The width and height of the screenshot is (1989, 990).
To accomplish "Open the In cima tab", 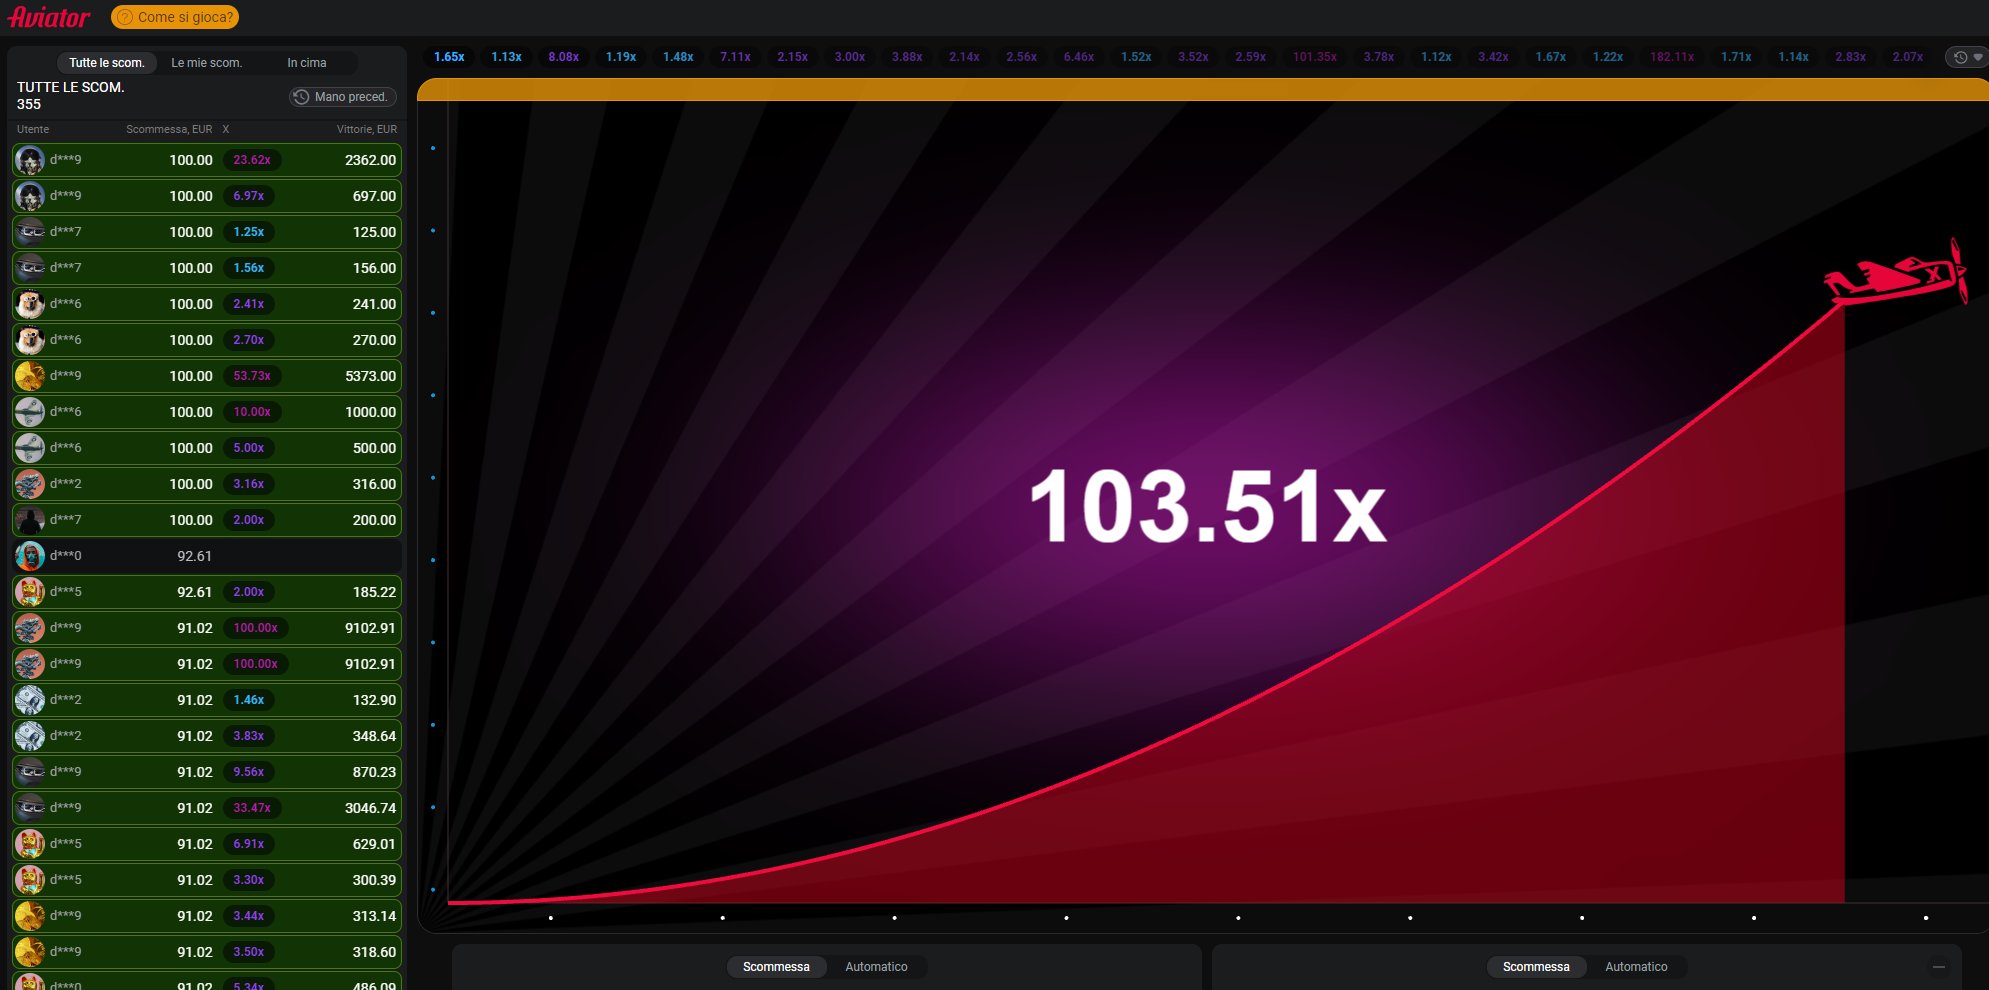I will pyautogui.click(x=307, y=63).
